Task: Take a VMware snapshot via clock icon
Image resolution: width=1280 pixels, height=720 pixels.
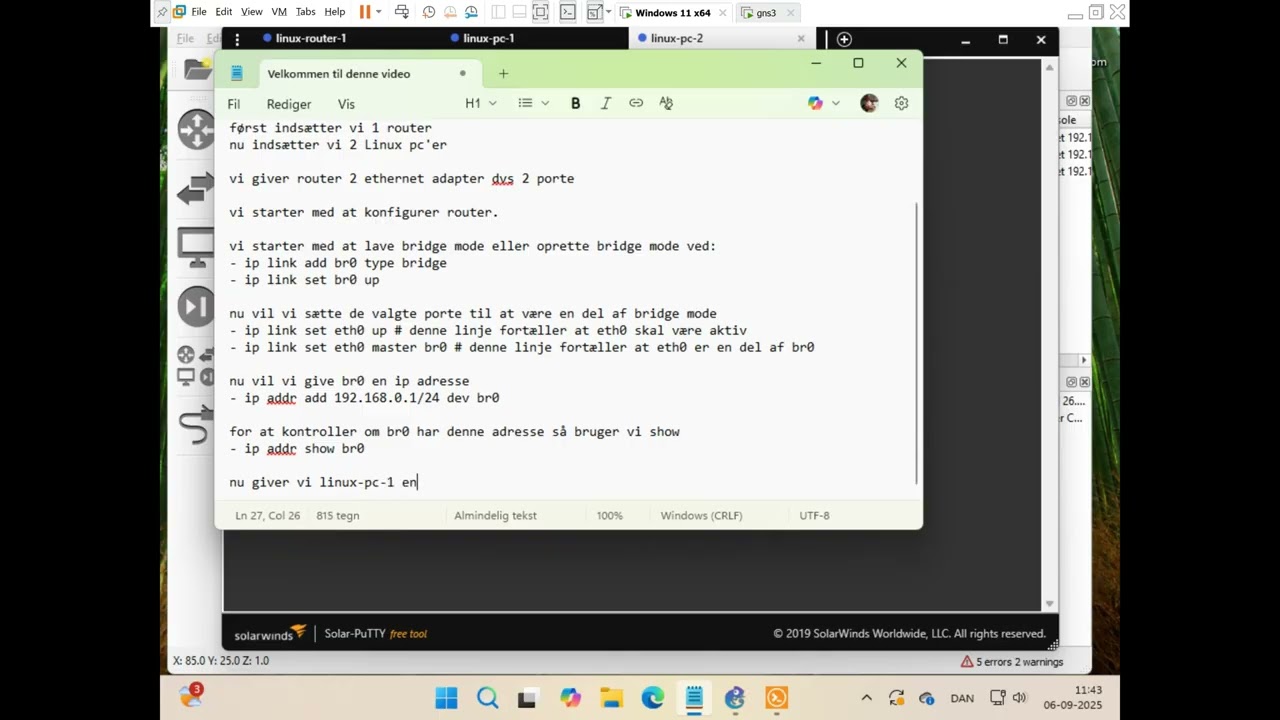Action: [x=429, y=12]
